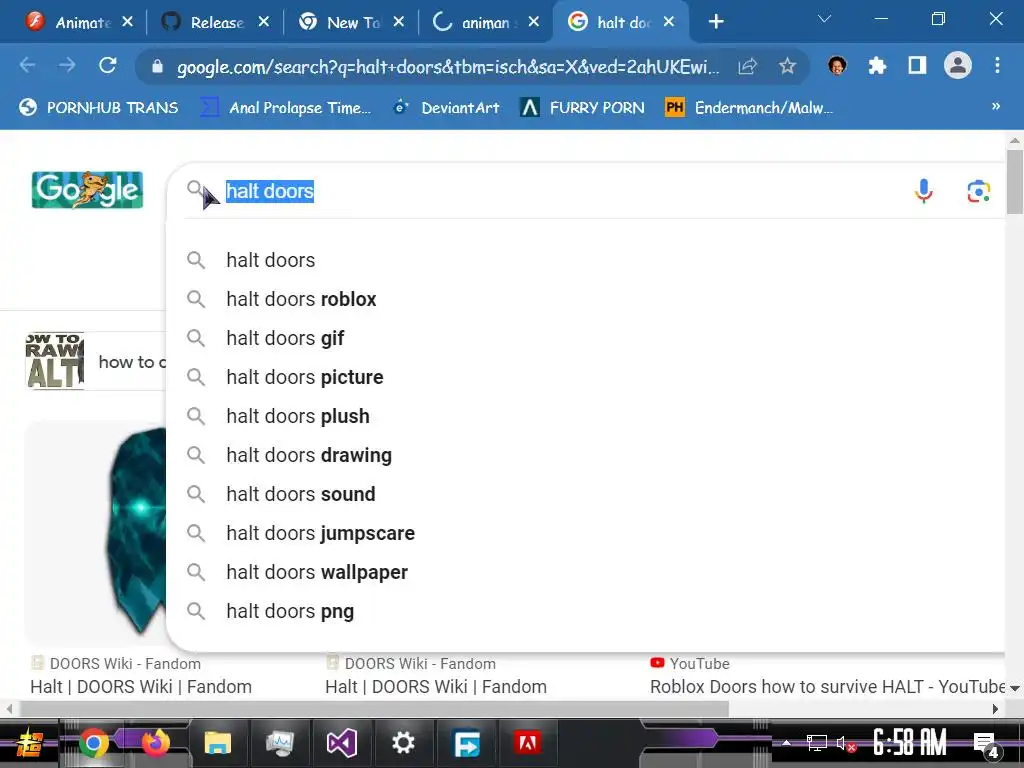This screenshot has height=768, width=1024.
Task: Open the 6:58 AM clock
Action: (910, 743)
